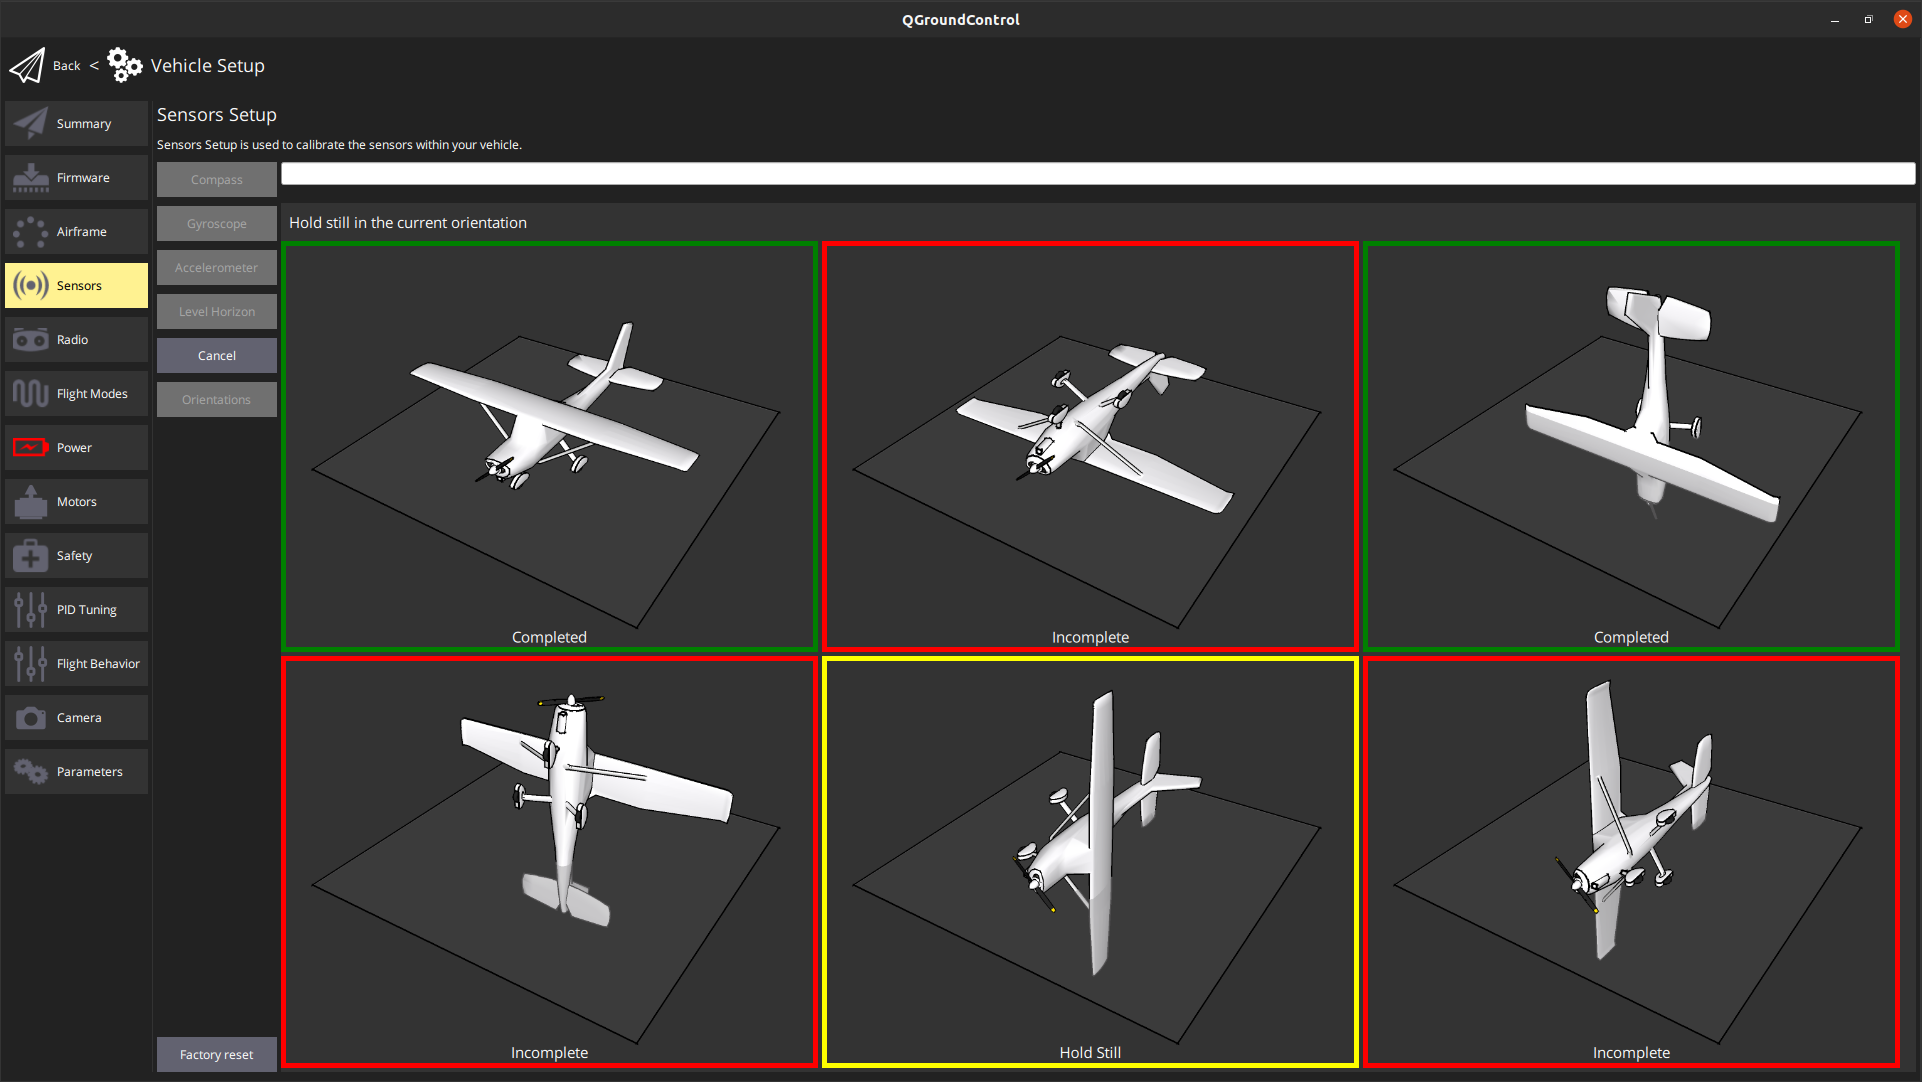Click the Vehicle Setup title text
The image size is (1922, 1082).
pyautogui.click(x=208, y=65)
